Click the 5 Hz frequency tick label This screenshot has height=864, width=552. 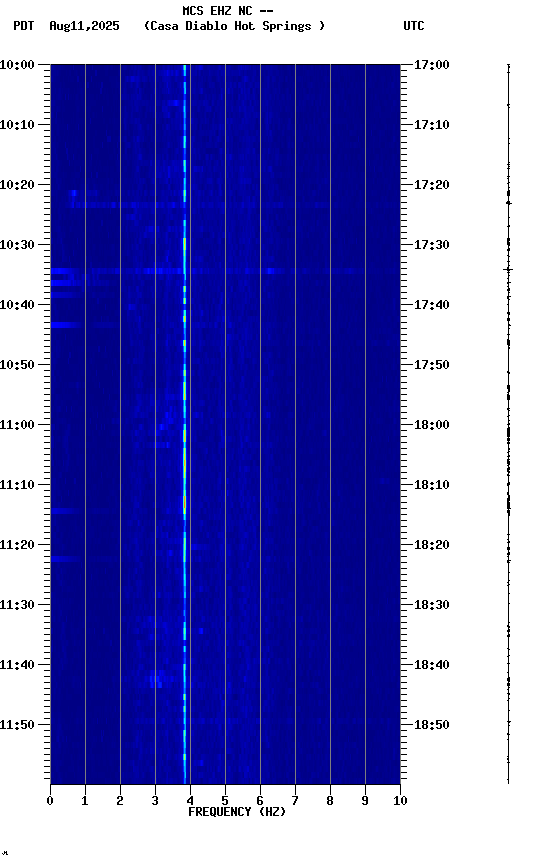click(225, 801)
